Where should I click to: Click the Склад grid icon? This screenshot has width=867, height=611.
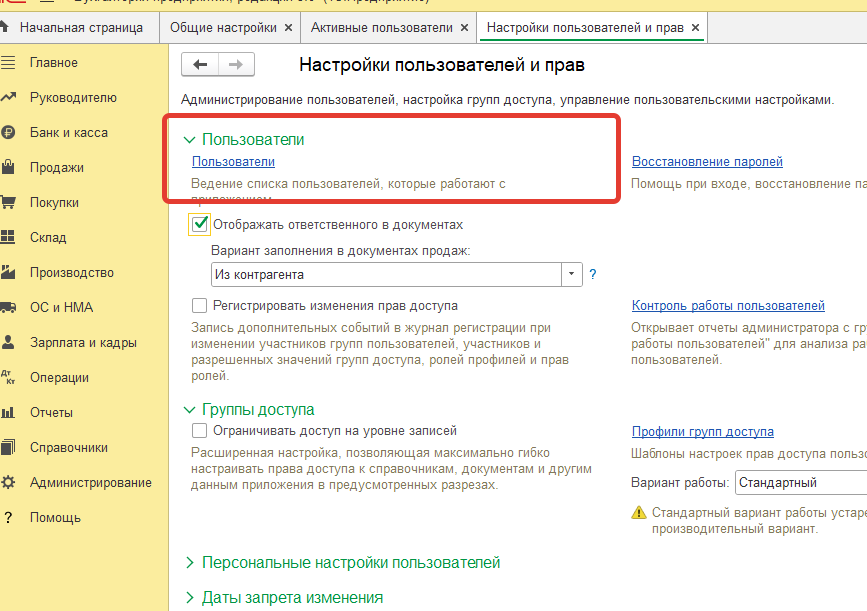[x=8, y=237]
